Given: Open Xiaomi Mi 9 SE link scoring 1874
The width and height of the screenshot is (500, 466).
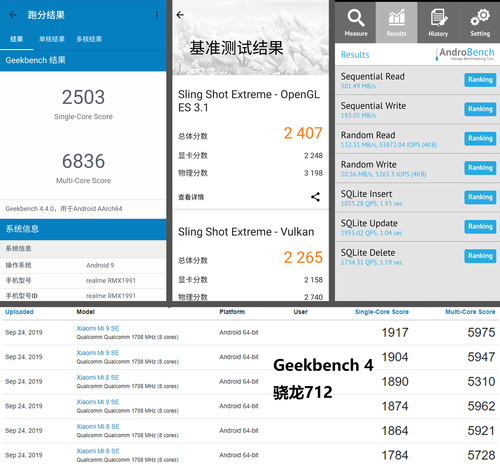Looking at the screenshot, I should pyautogui.click(x=98, y=402).
